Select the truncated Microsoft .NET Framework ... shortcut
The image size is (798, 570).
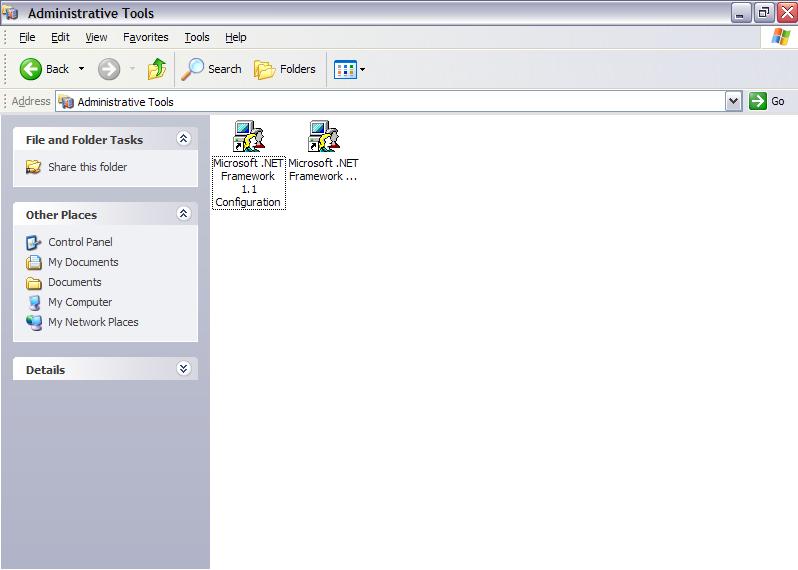(323, 151)
